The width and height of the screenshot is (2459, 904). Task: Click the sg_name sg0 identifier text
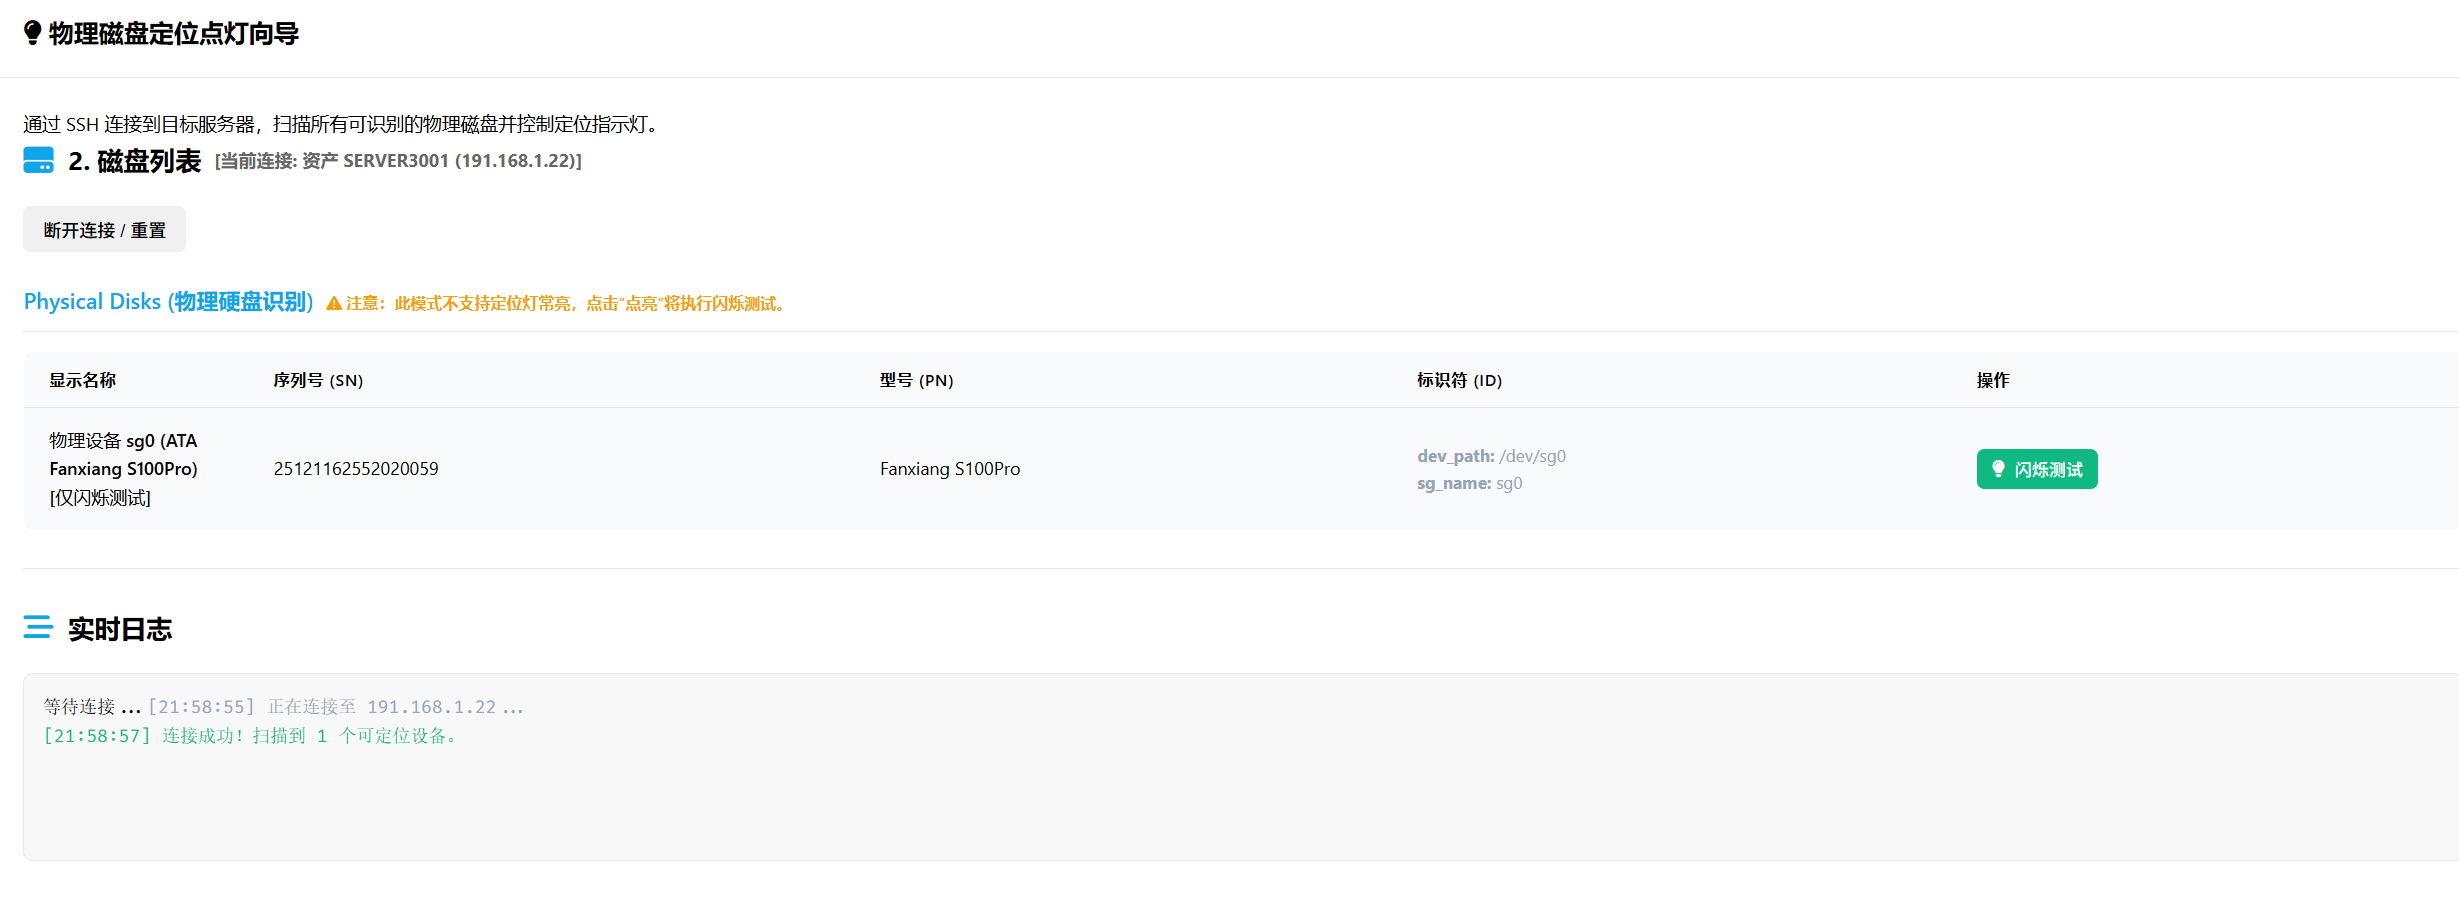coord(1469,483)
